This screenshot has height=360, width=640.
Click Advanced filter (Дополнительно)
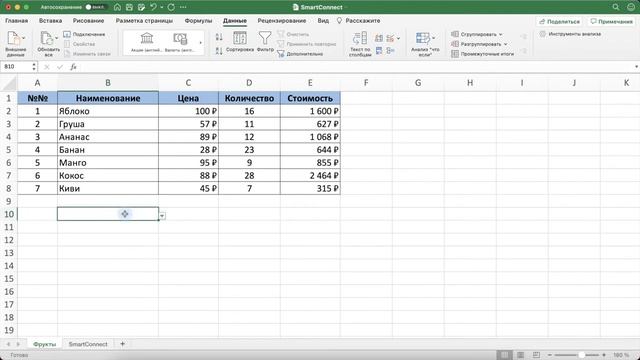coord(300,54)
